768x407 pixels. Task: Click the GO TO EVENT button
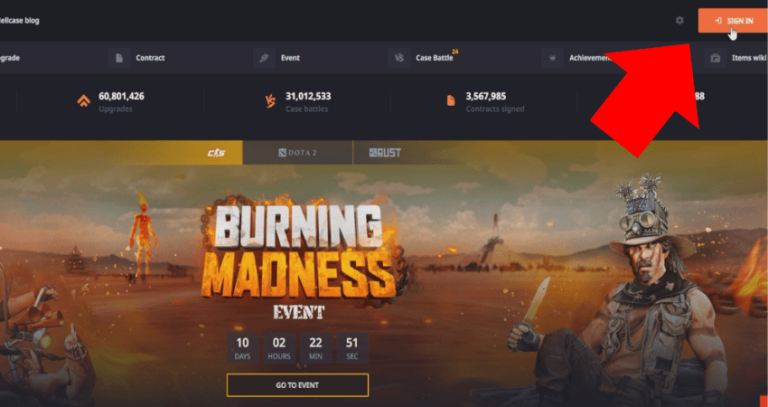(x=297, y=385)
